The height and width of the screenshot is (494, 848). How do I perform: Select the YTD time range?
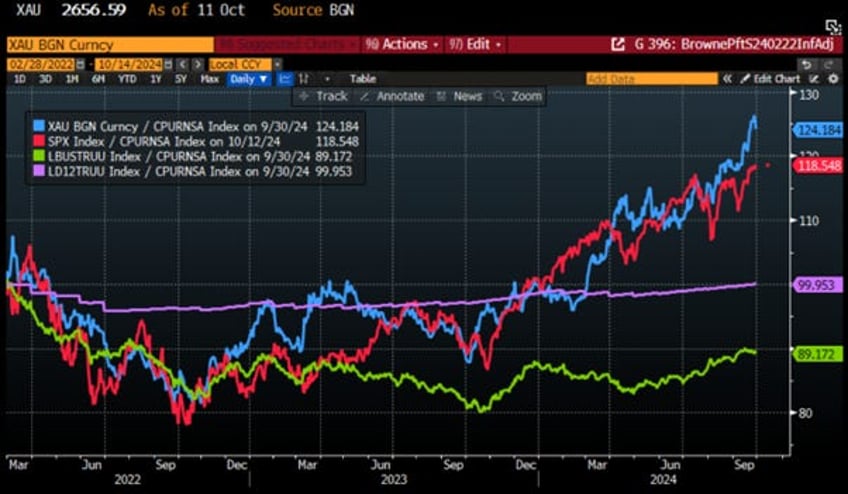click(x=127, y=79)
